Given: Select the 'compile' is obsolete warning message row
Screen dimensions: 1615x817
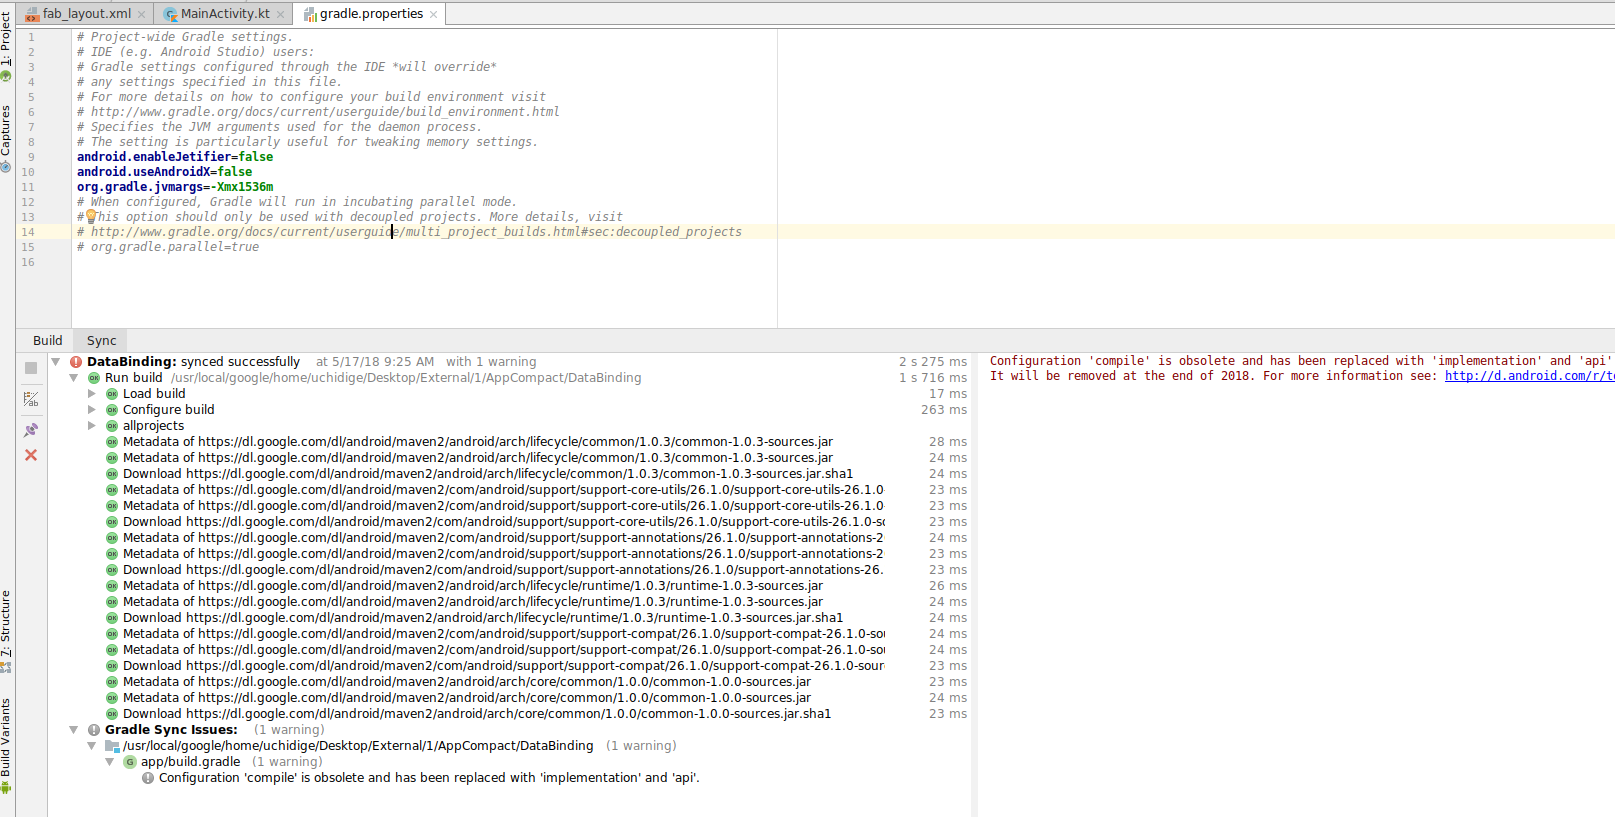Looking at the screenshot, I should click(428, 778).
